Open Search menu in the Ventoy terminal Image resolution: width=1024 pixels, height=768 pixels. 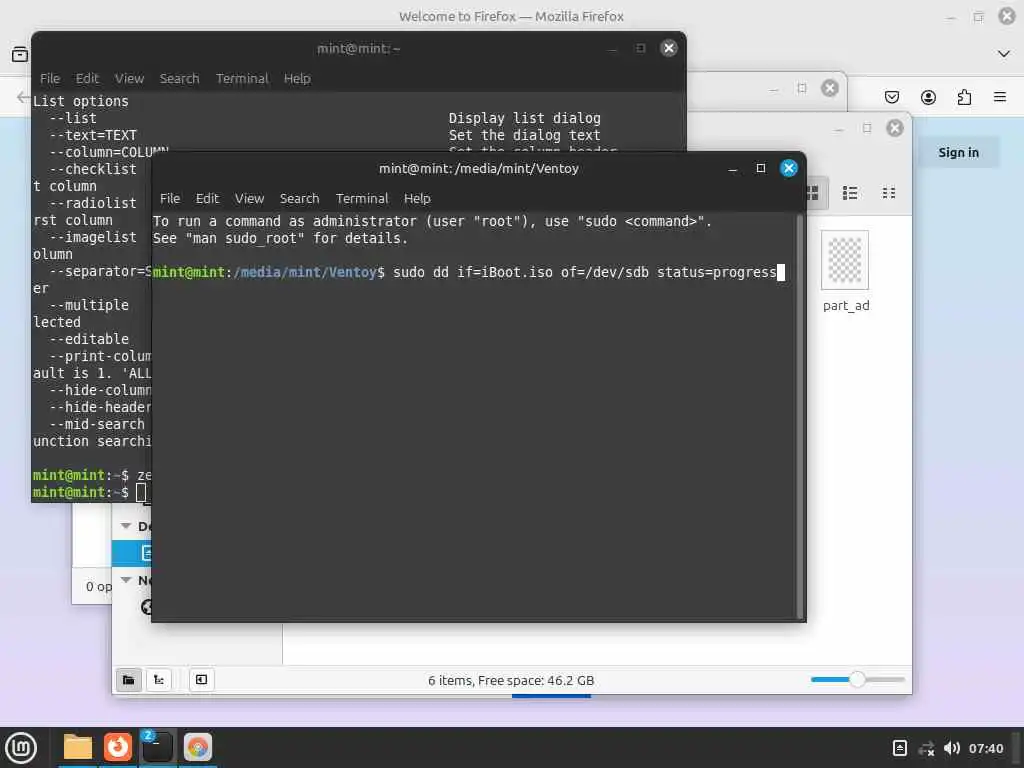point(300,199)
